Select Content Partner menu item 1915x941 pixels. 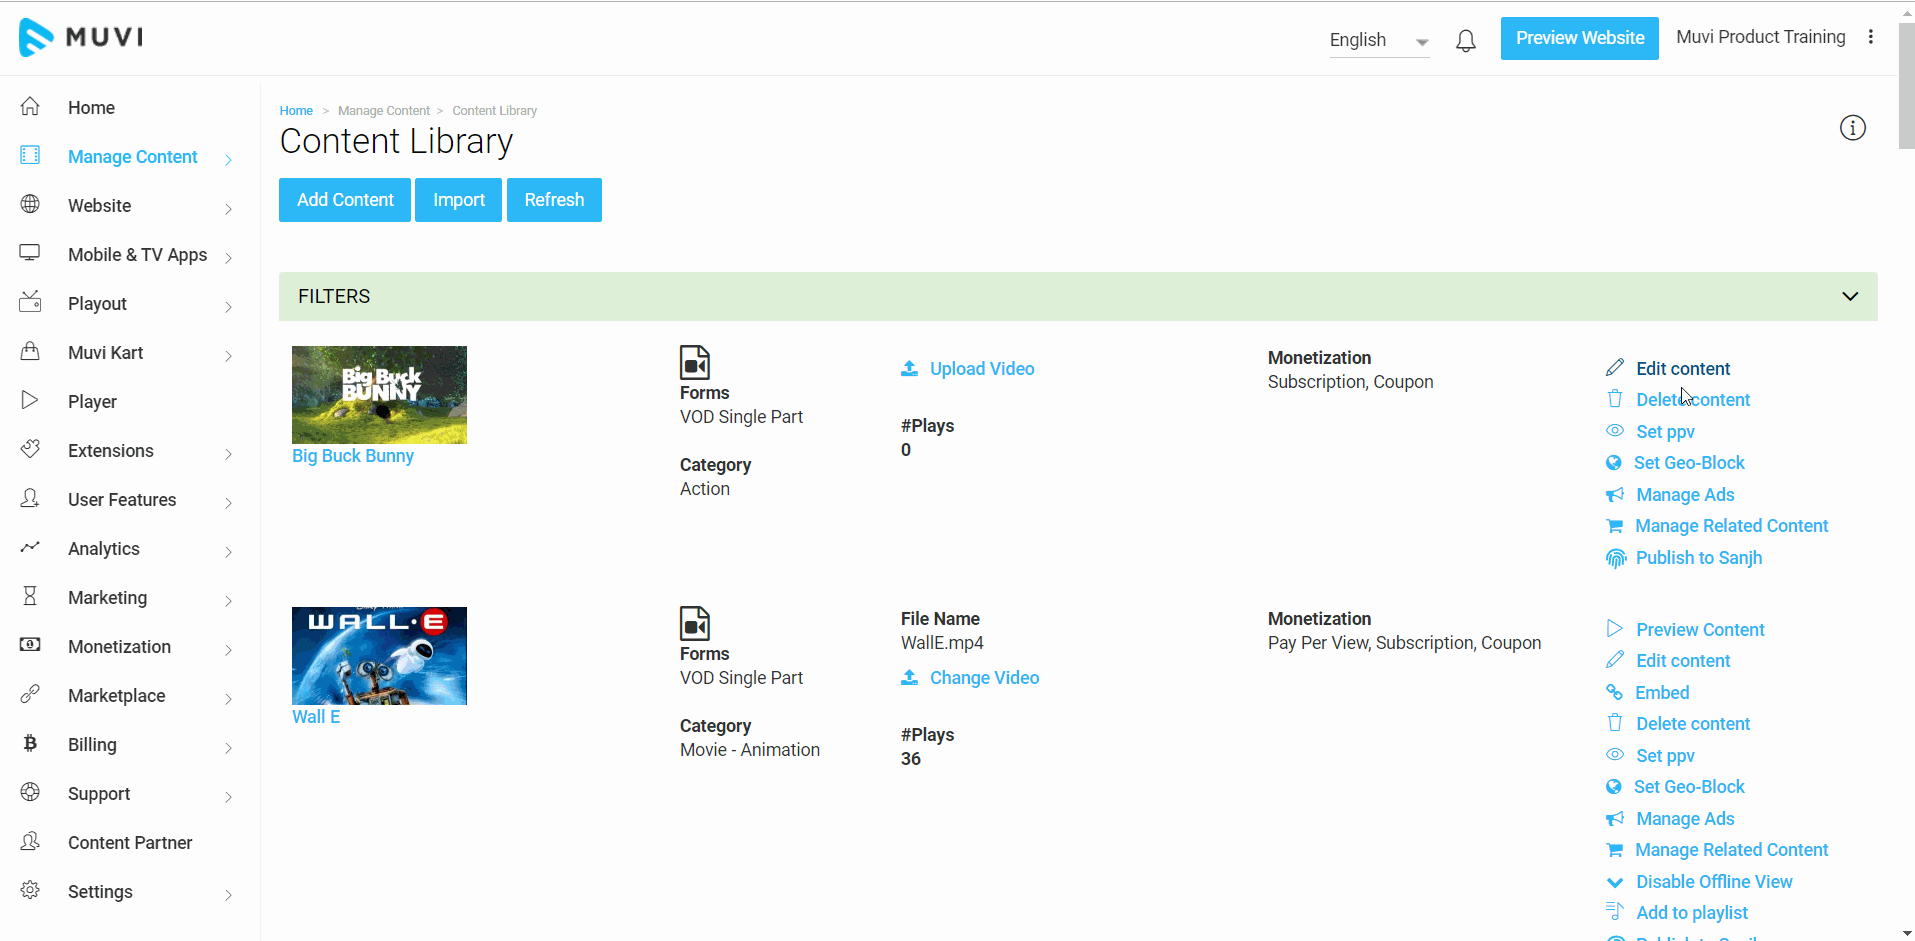[x=130, y=843]
